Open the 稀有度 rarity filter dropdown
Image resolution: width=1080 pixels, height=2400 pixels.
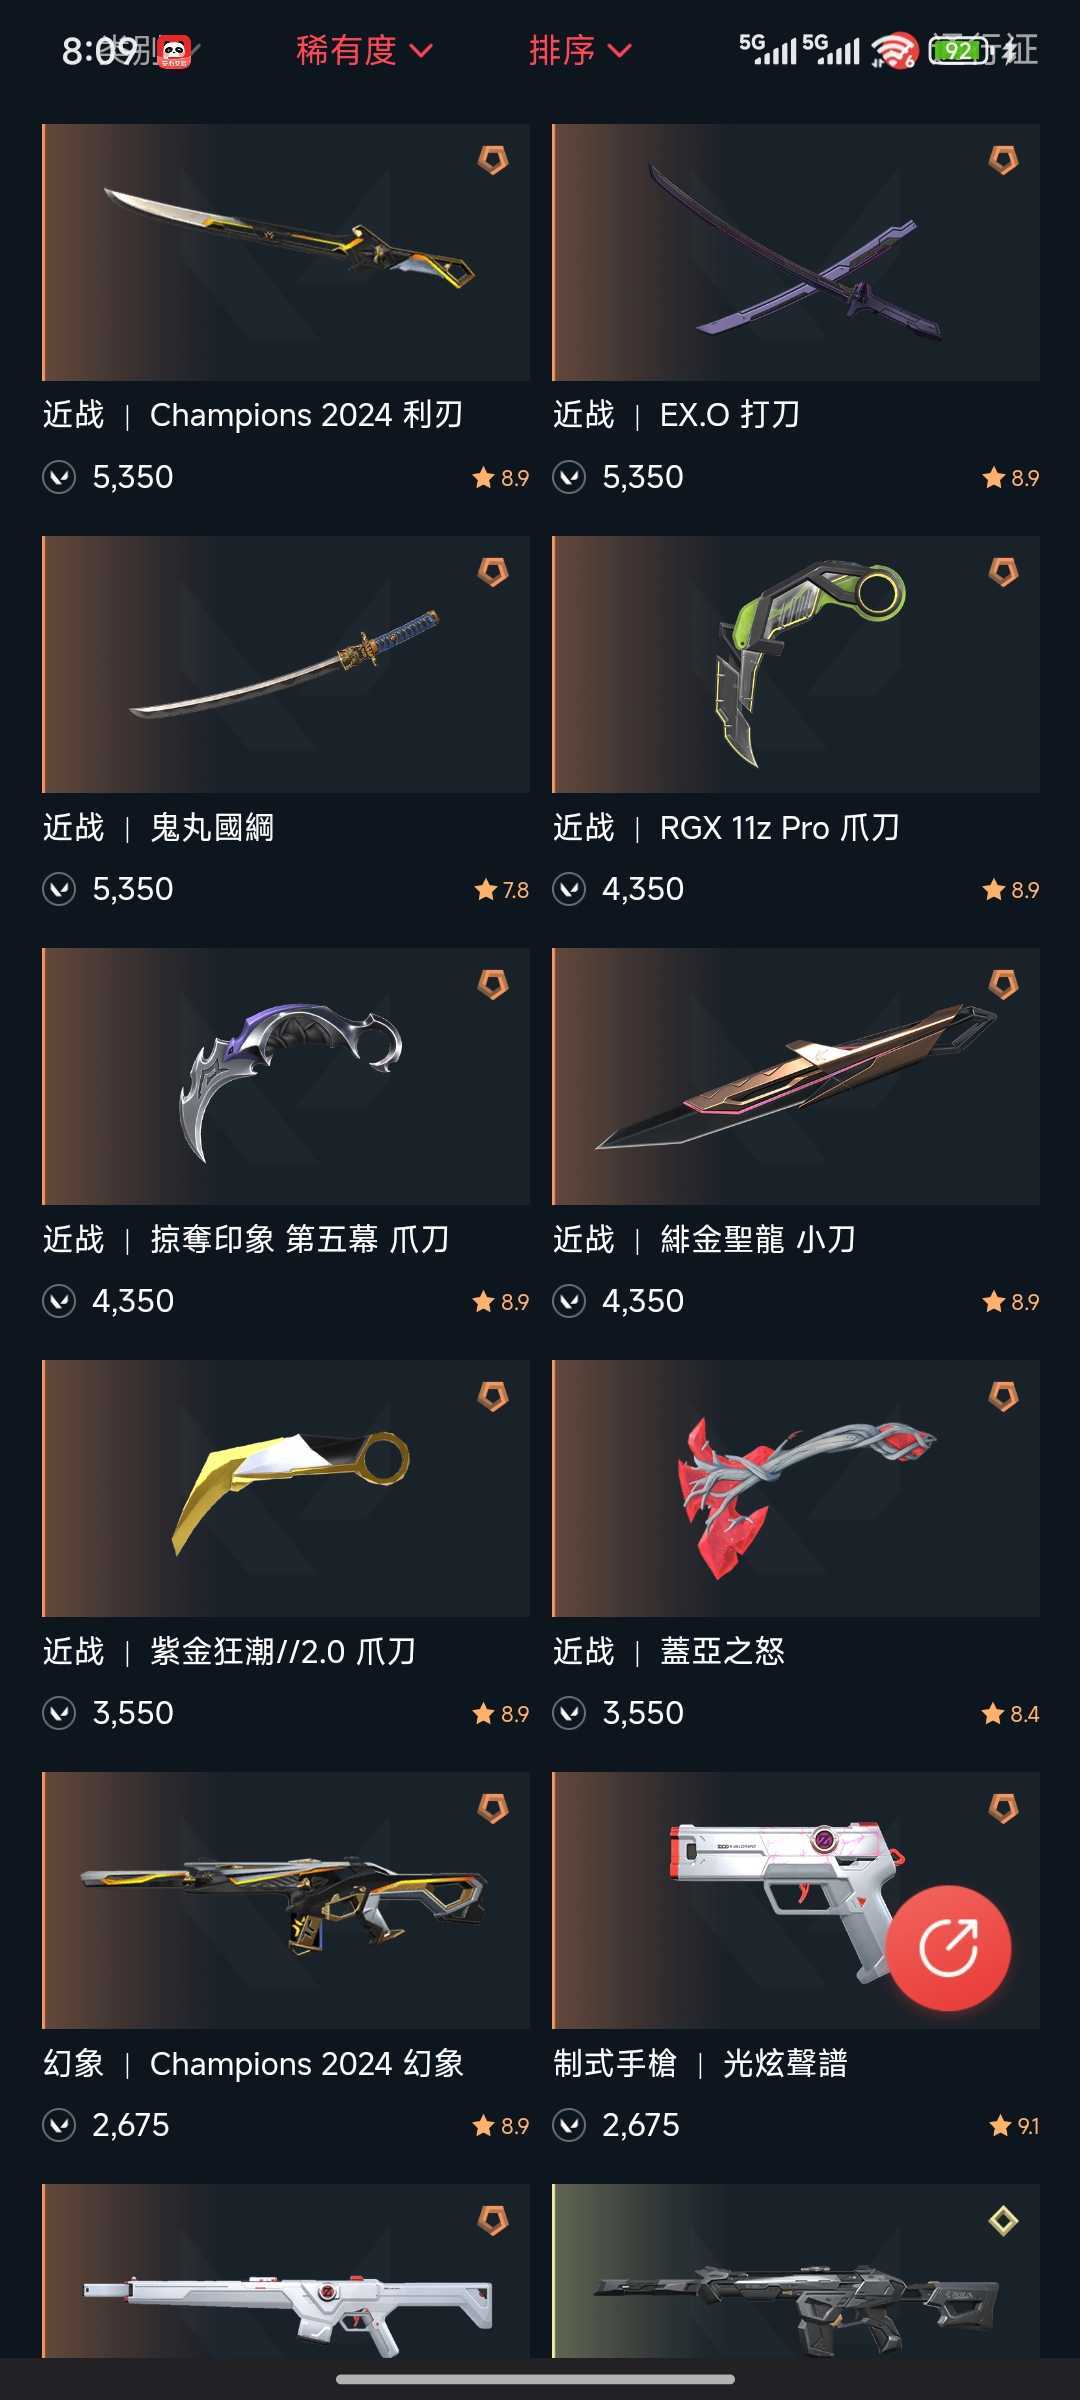[364, 50]
